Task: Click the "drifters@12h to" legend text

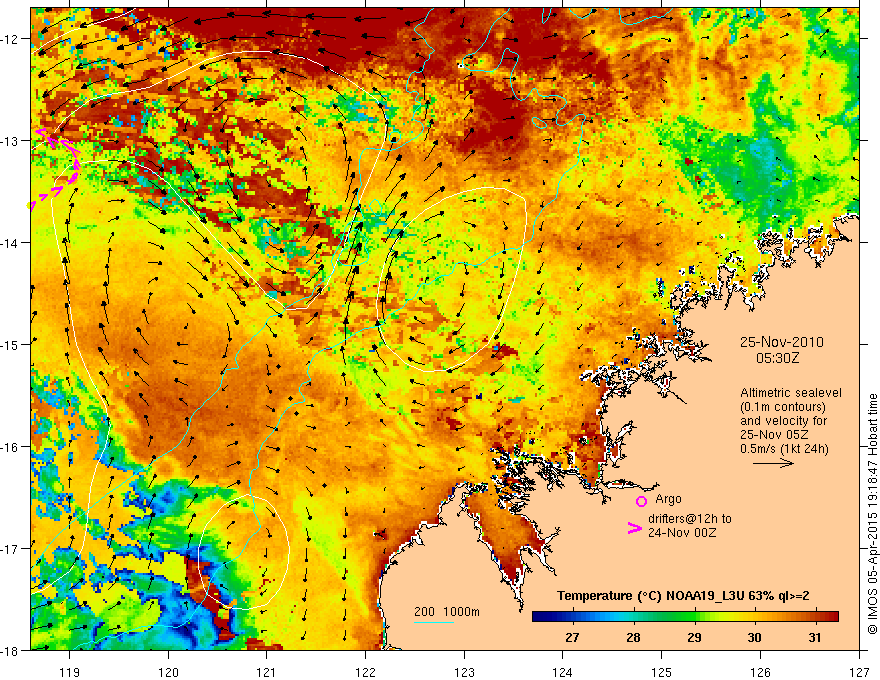Action: [690, 518]
